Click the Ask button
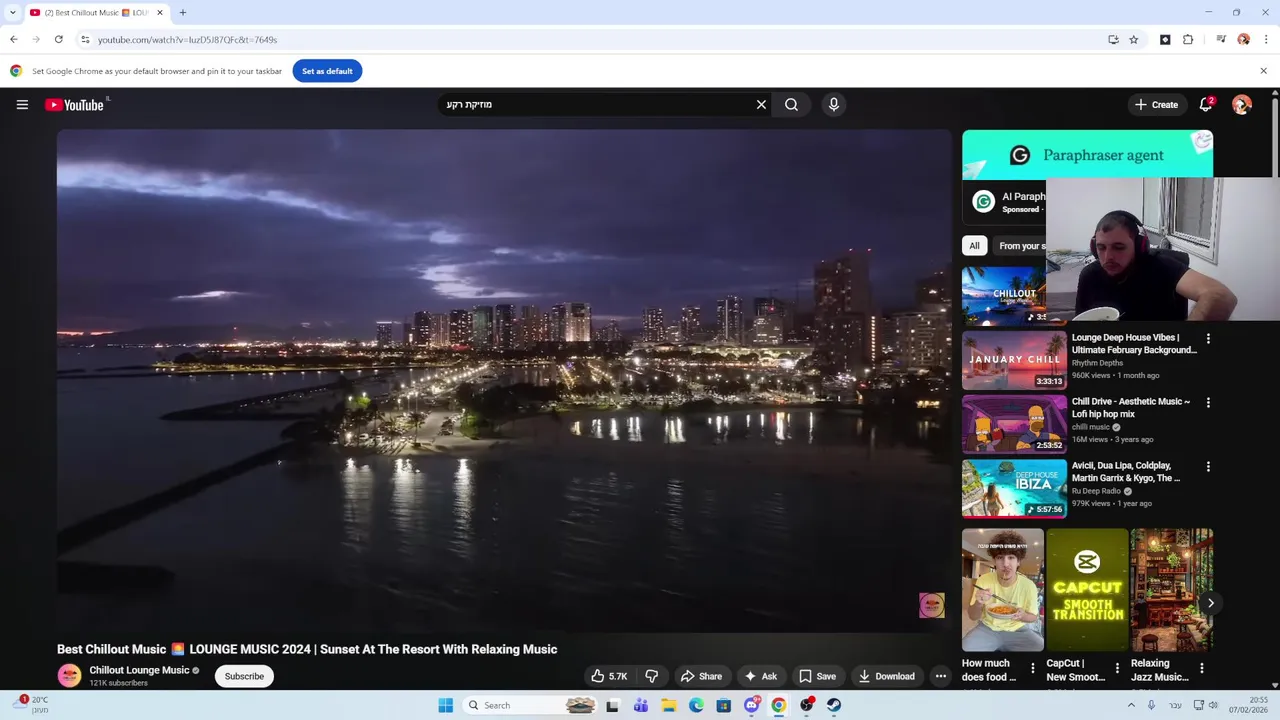The width and height of the screenshot is (1280, 720). coord(760,676)
